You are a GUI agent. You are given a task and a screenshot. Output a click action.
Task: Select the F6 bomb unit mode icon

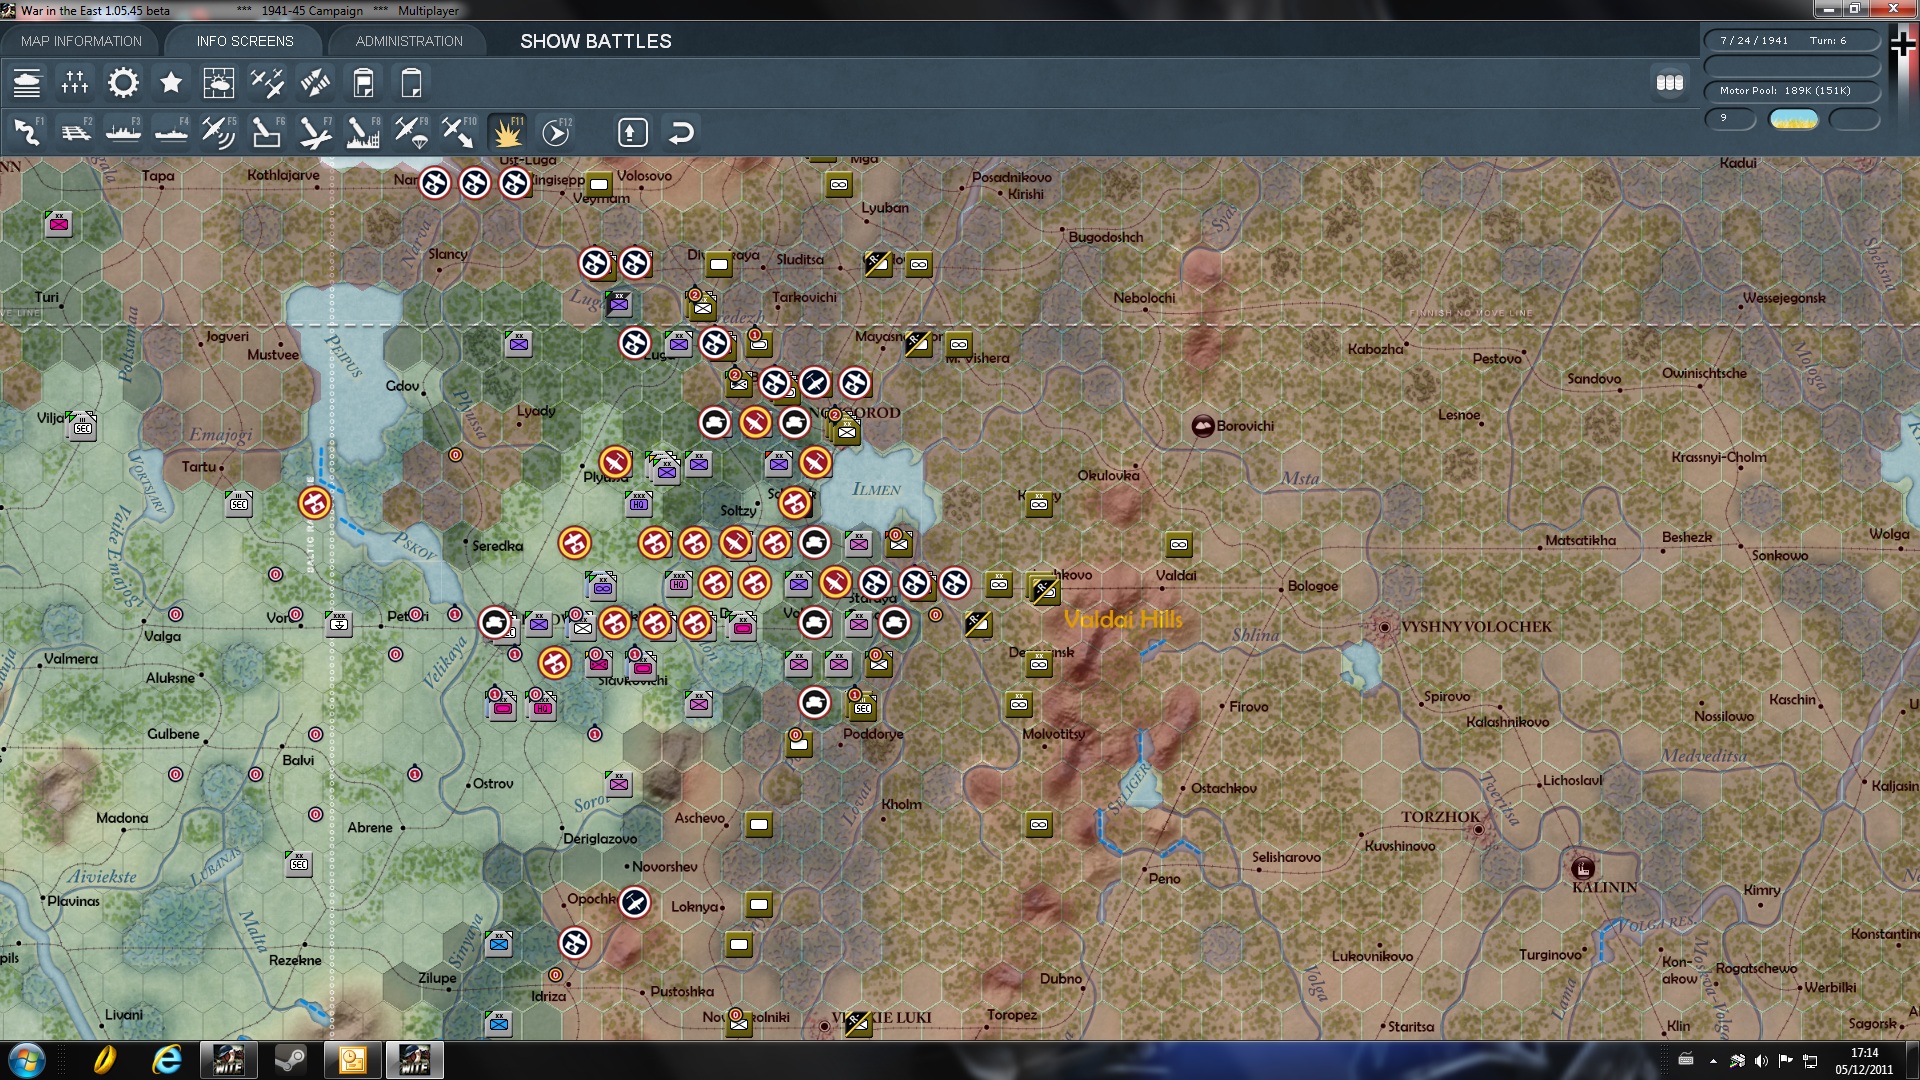click(x=267, y=132)
